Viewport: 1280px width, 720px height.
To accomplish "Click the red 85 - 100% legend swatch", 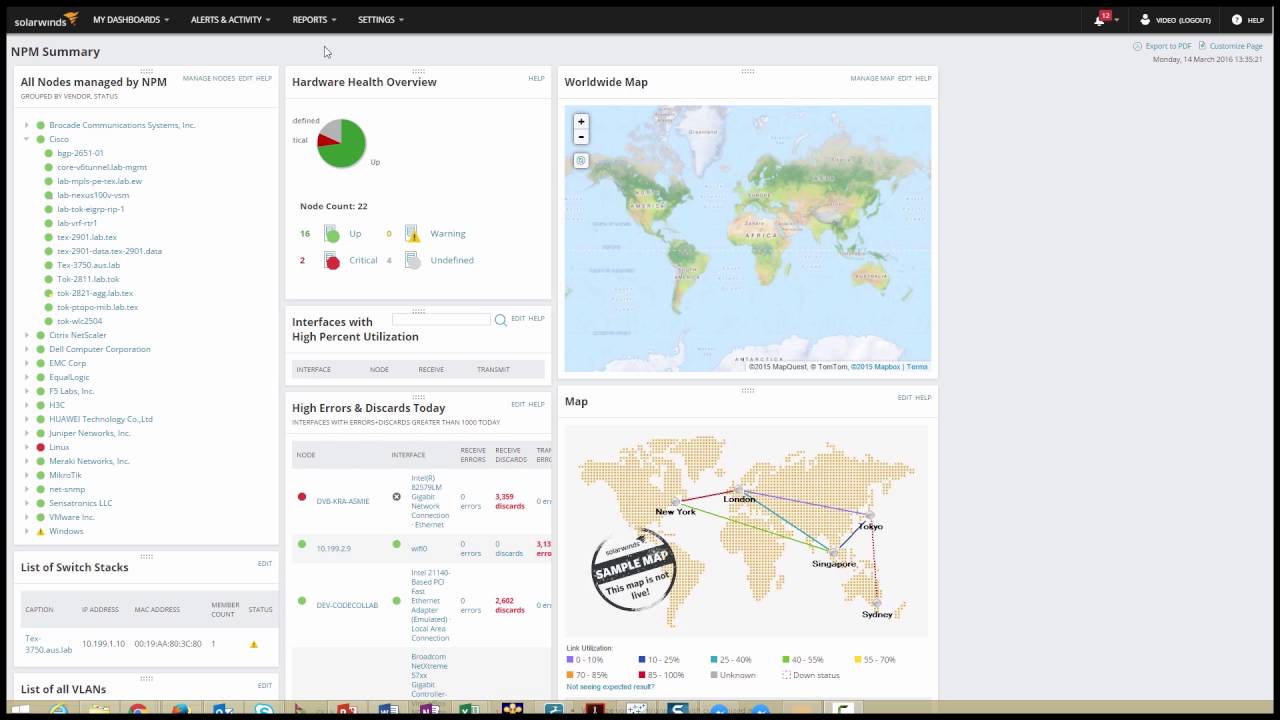I will (642, 675).
